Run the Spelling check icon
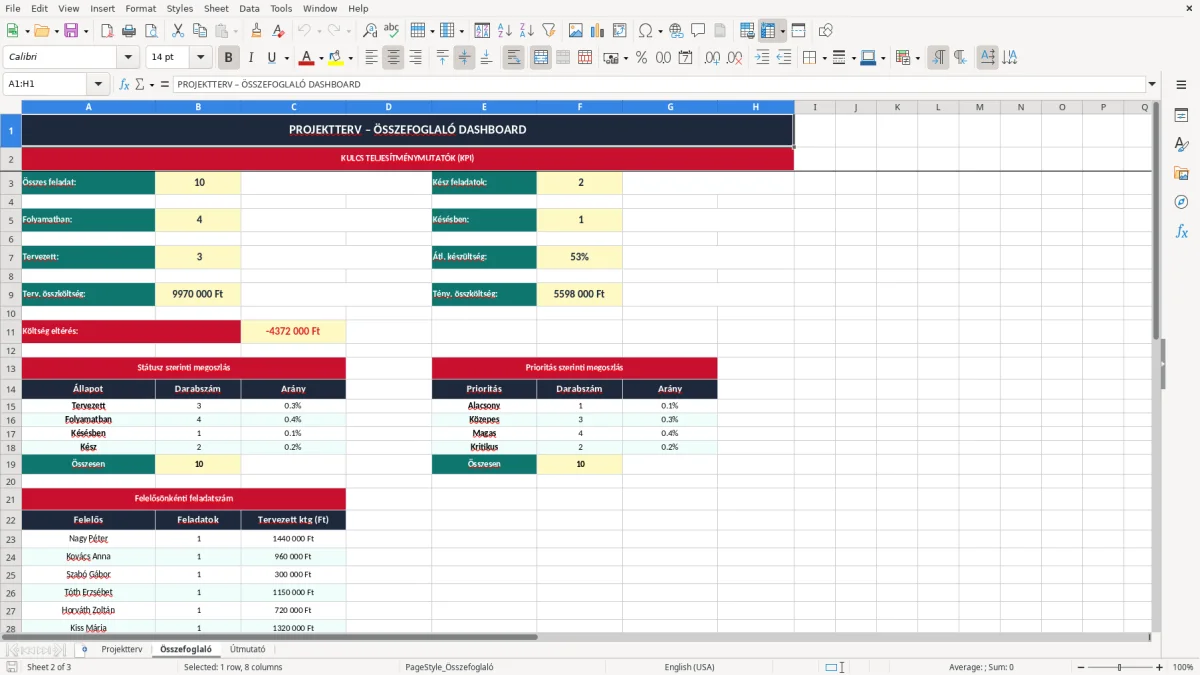 (x=392, y=31)
